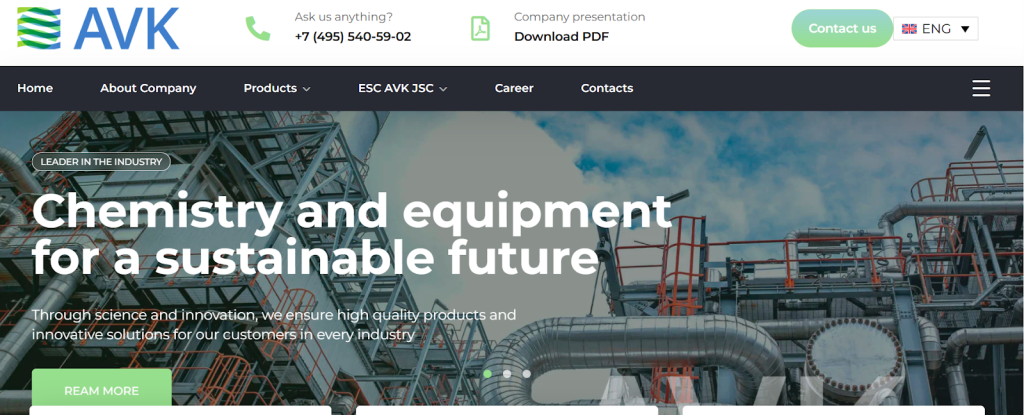Click the Download PDF link
Image resolution: width=1024 pixels, height=415 pixels.
[562, 37]
